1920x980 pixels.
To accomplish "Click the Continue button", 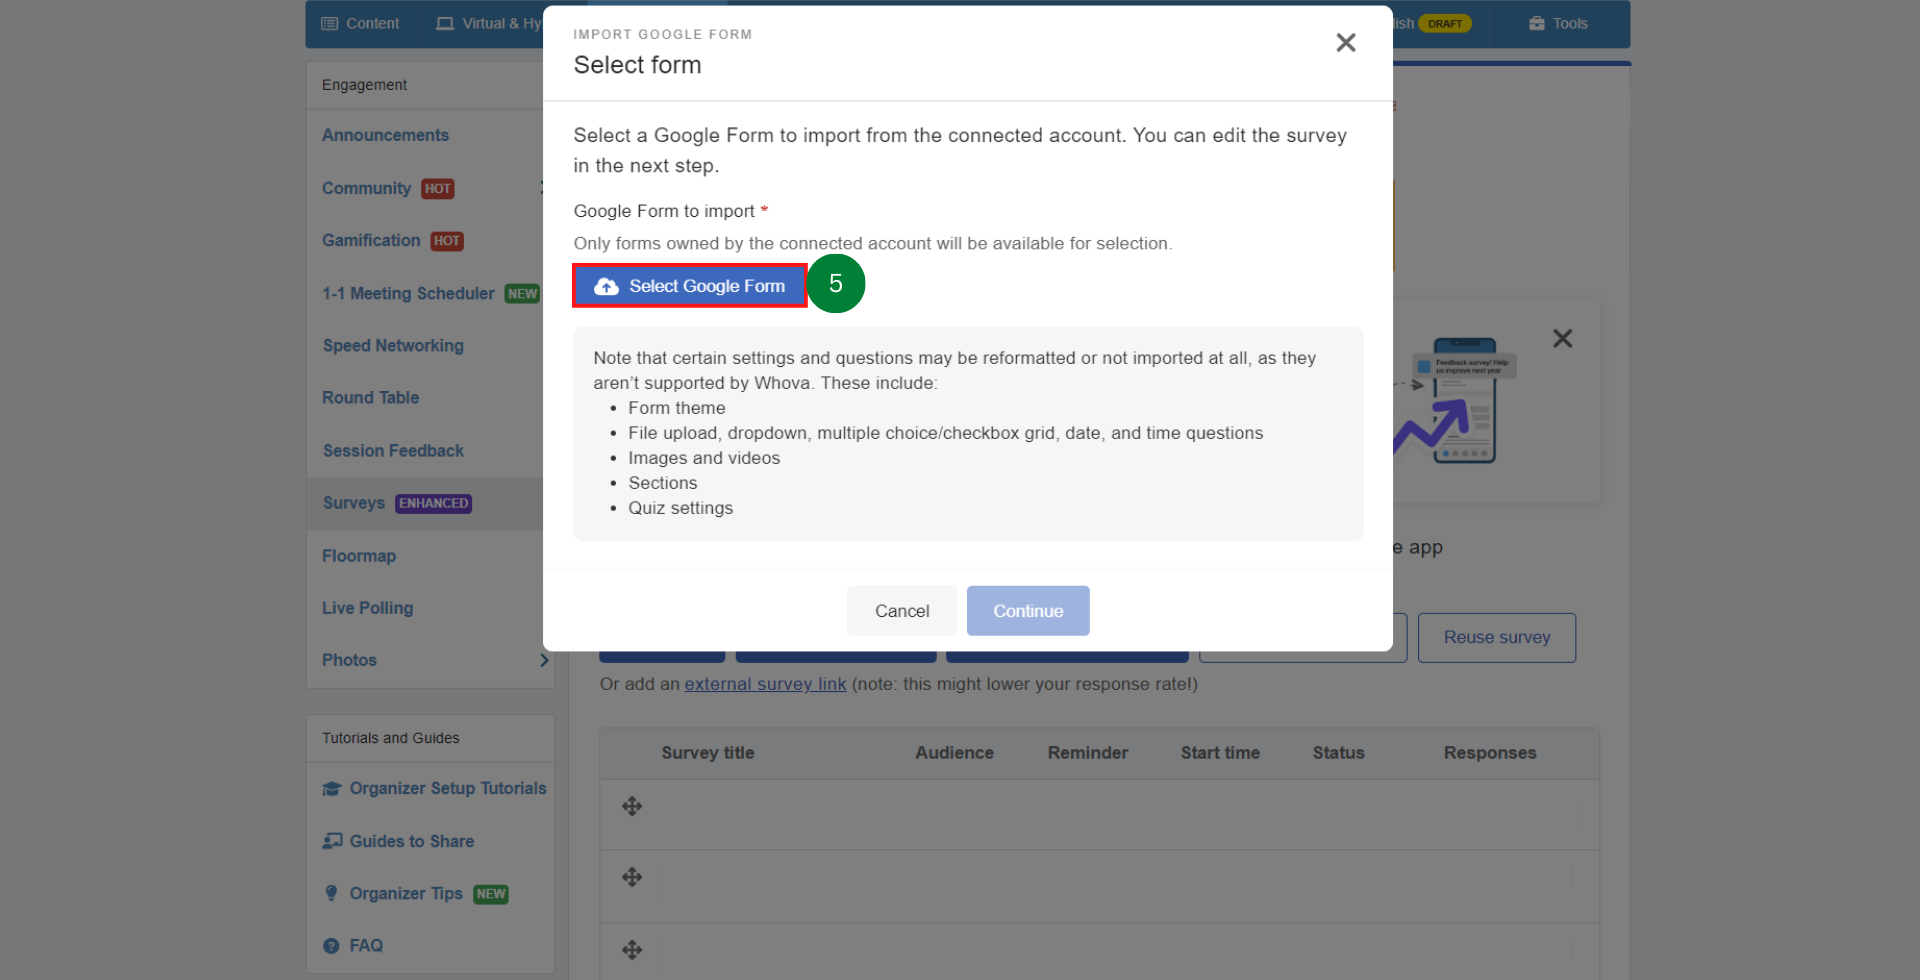I will pos(1028,610).
